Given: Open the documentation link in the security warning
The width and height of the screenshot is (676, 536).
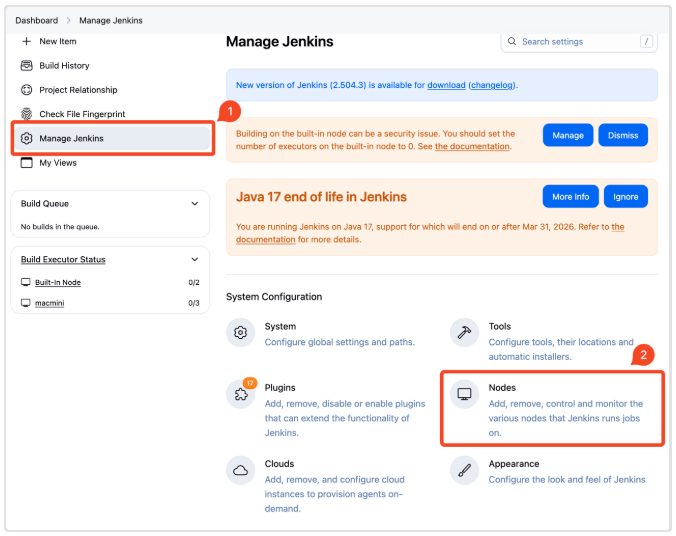Looking at the screenshot, I should [x=472, y=146].
